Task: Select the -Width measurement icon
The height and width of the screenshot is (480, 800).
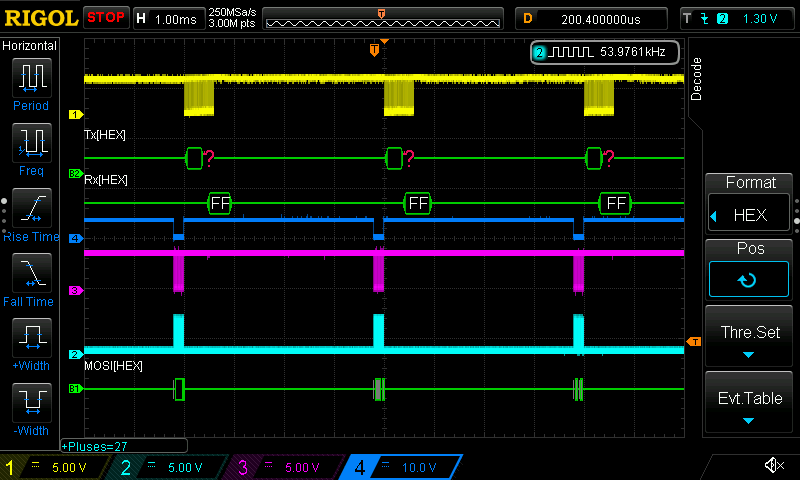Action: coord(30,402)
